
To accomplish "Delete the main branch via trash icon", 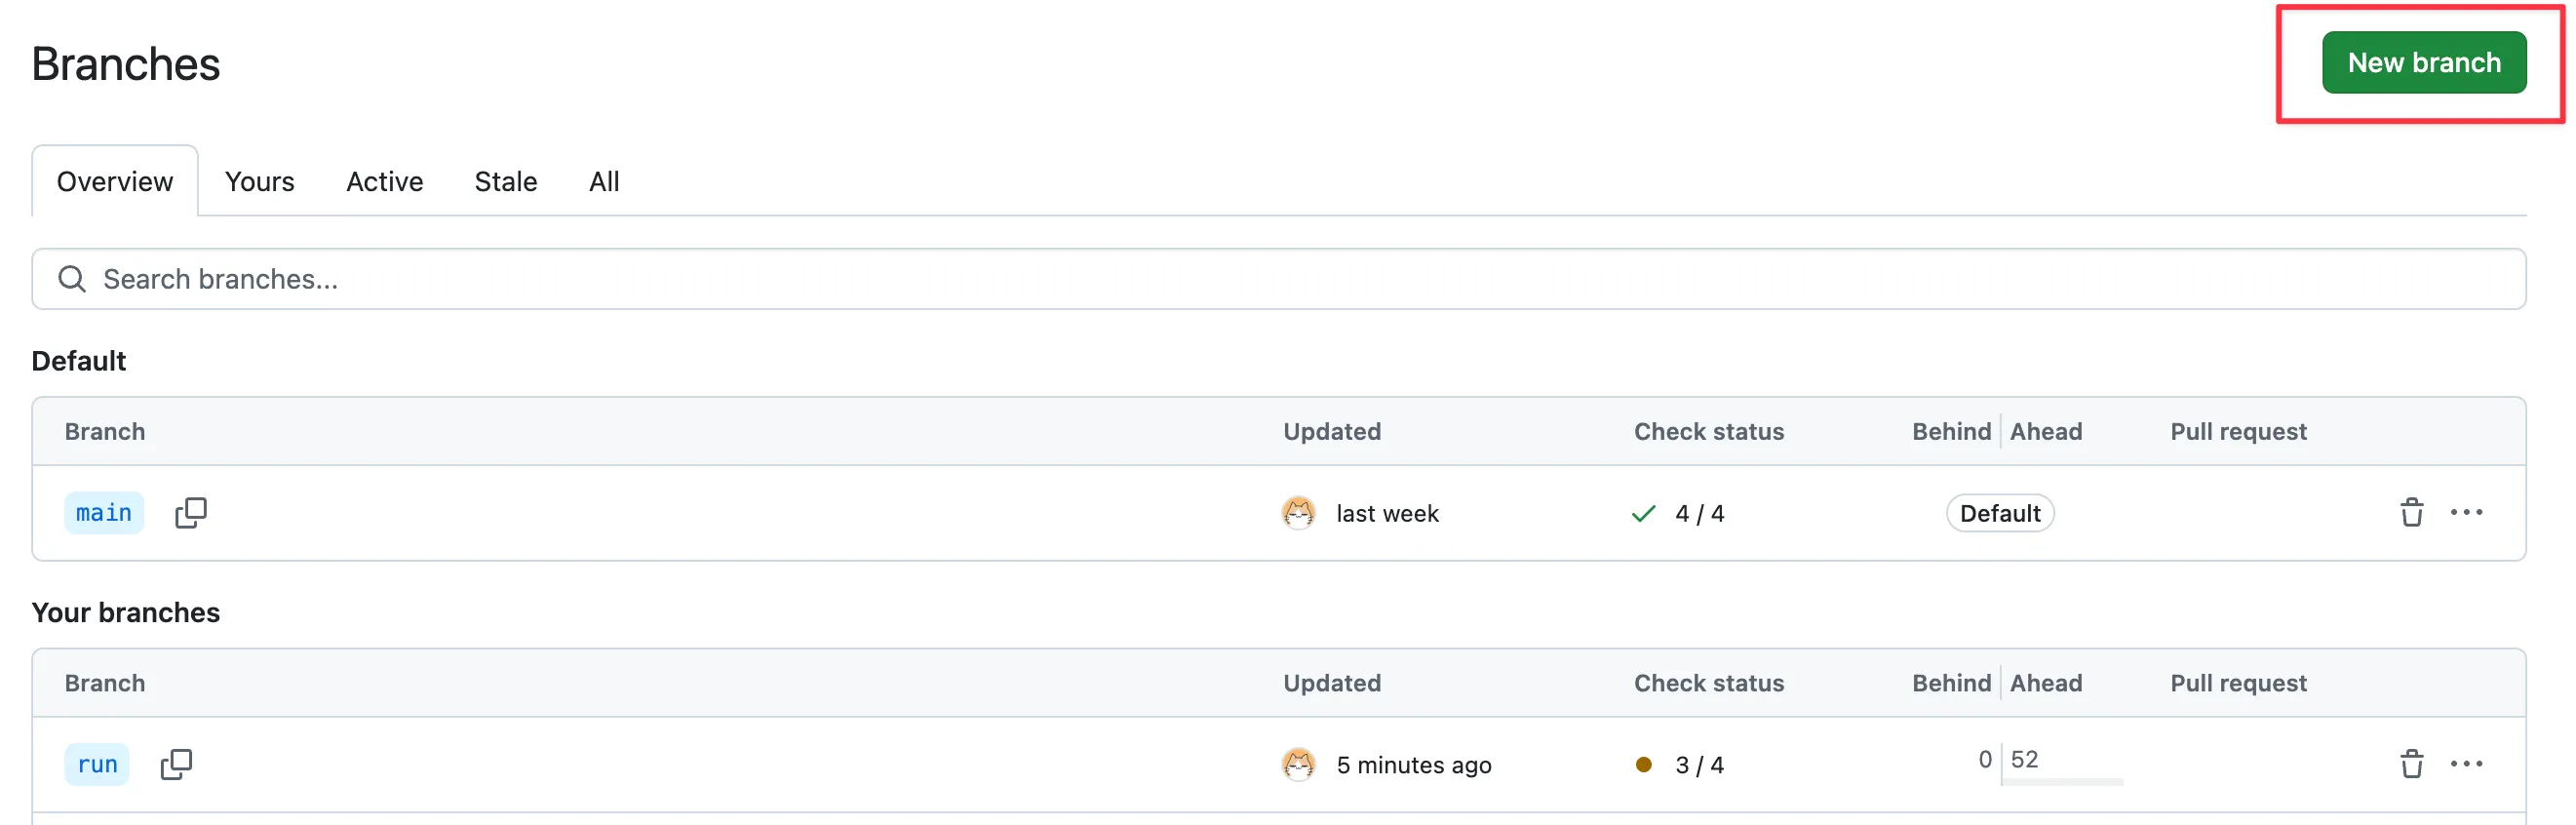I will (x=2411, y=513).
